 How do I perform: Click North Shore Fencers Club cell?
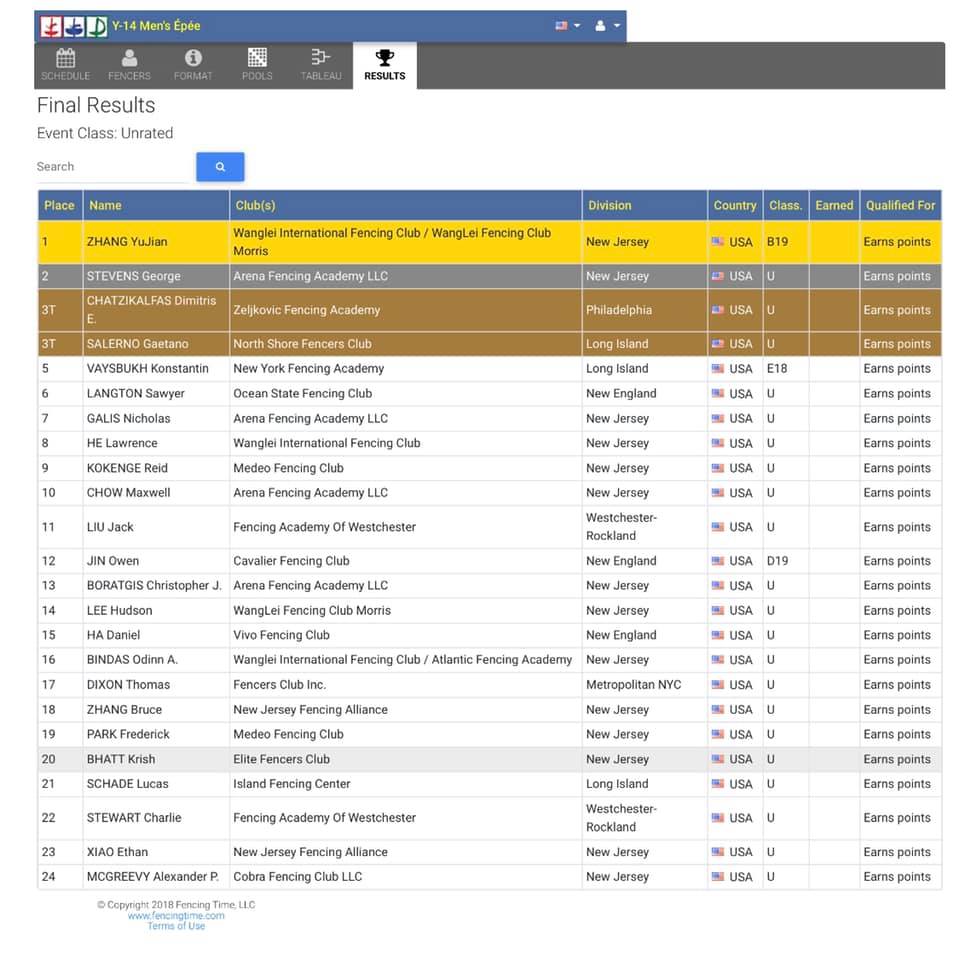pos(405,344)
